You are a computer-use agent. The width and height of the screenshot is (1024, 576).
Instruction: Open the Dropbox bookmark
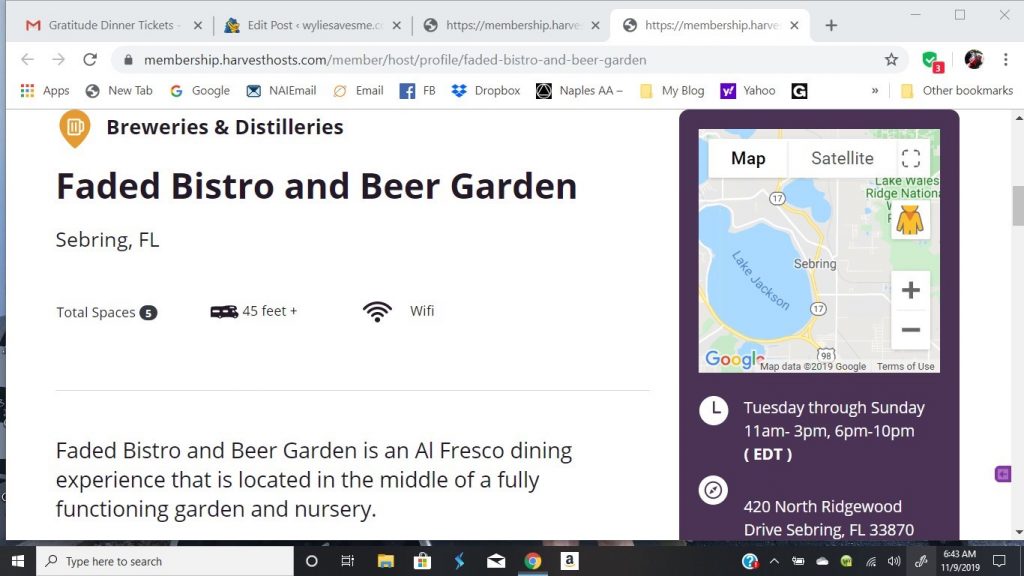point(486,90)
